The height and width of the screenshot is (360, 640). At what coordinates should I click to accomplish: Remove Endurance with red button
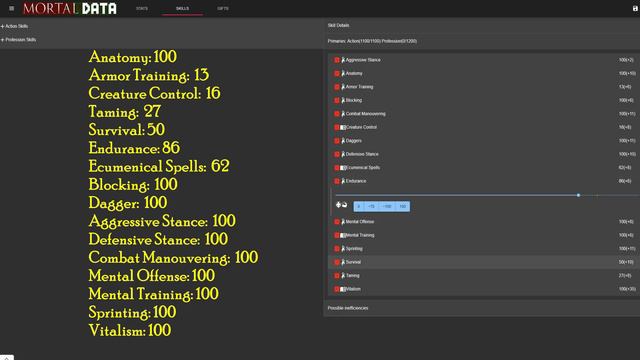[337, 181]
